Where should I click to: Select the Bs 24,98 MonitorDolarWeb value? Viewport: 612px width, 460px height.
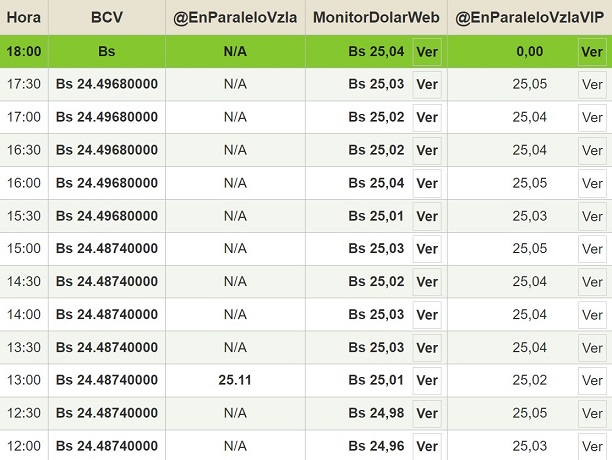tap(376, 414)
